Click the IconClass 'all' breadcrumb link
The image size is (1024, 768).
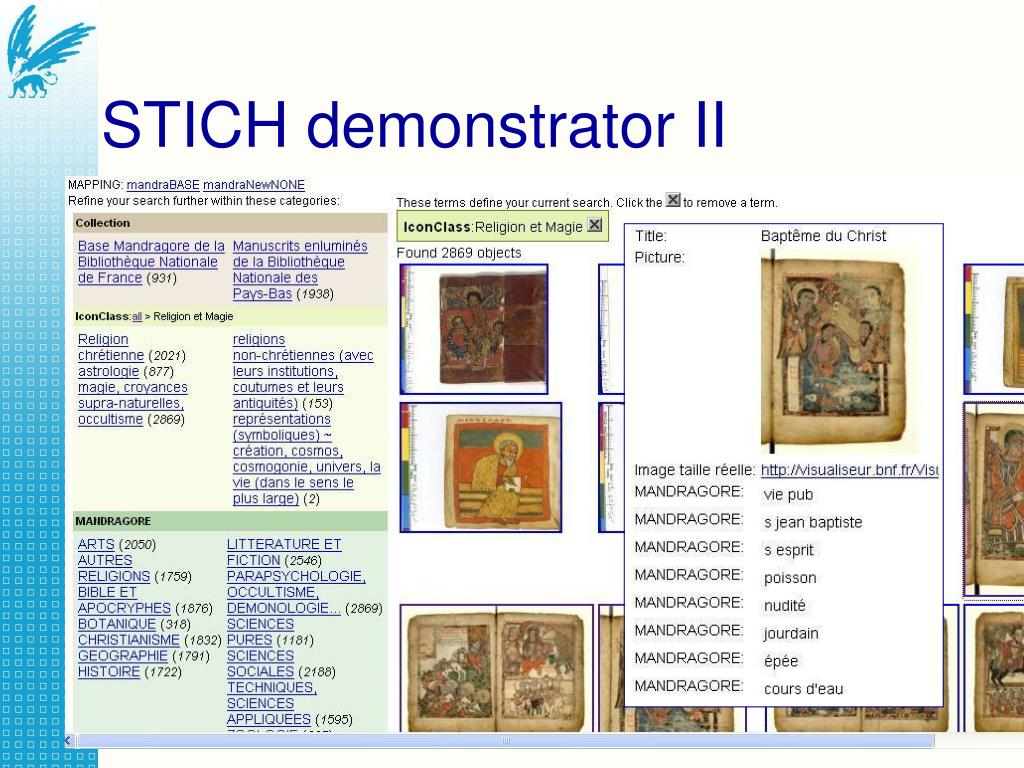point(136,317)
